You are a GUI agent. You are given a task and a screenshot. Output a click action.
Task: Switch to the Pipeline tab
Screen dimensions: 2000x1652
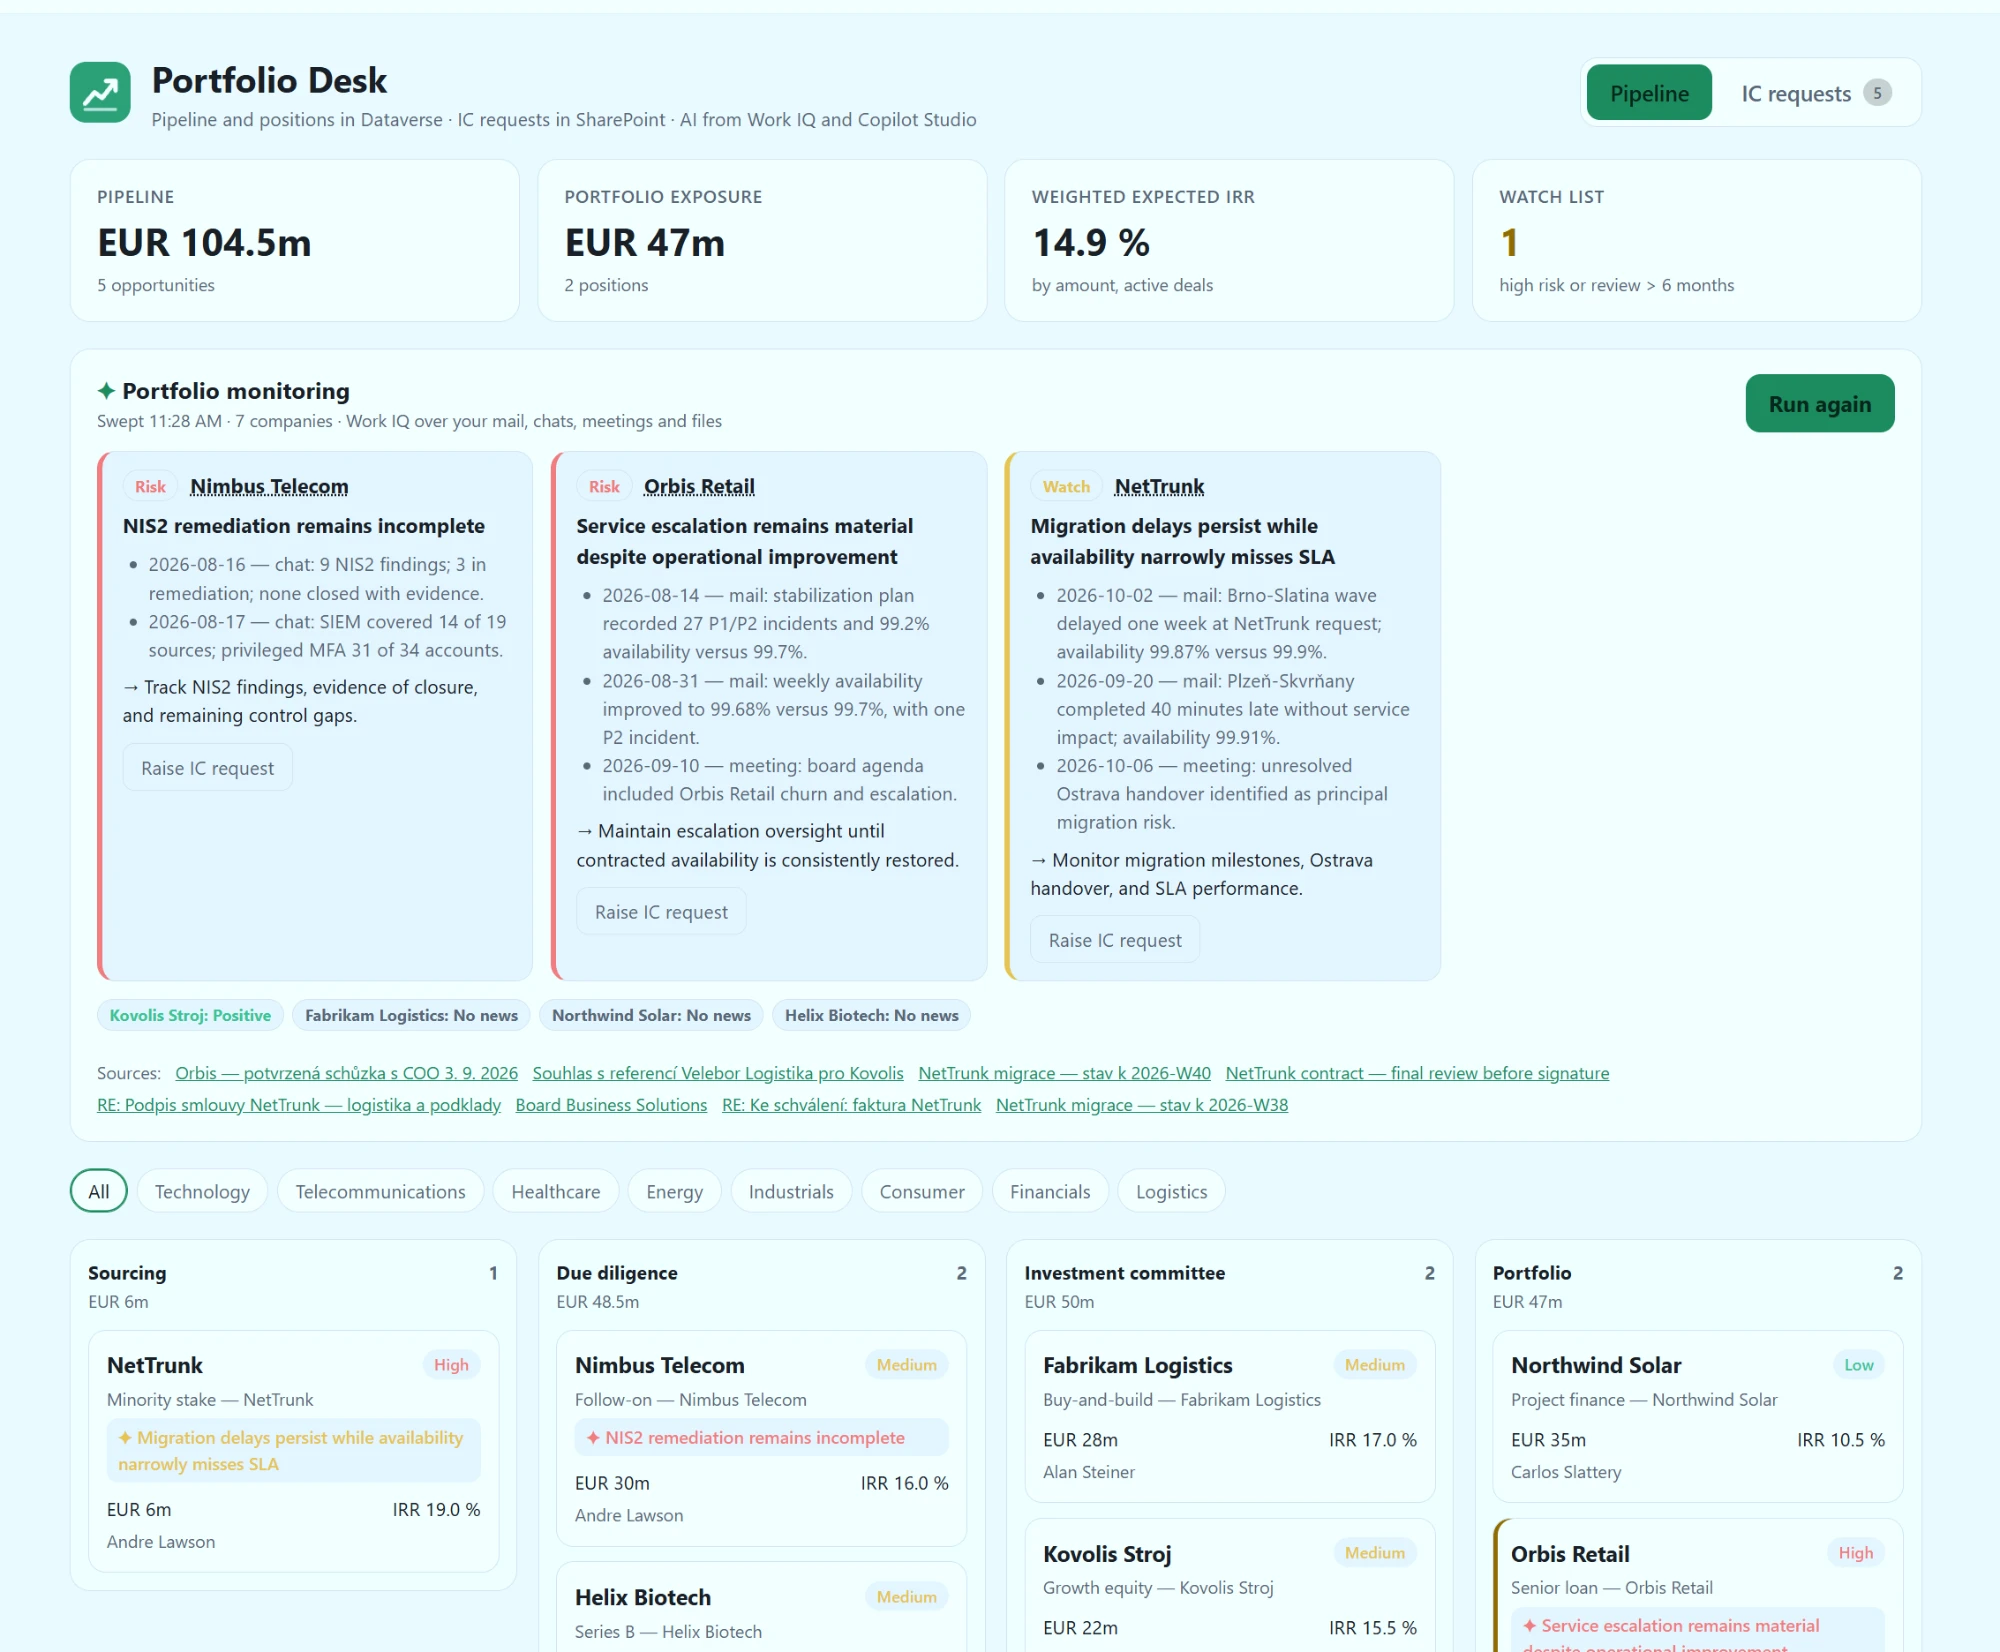click(x=1649, y=93)
